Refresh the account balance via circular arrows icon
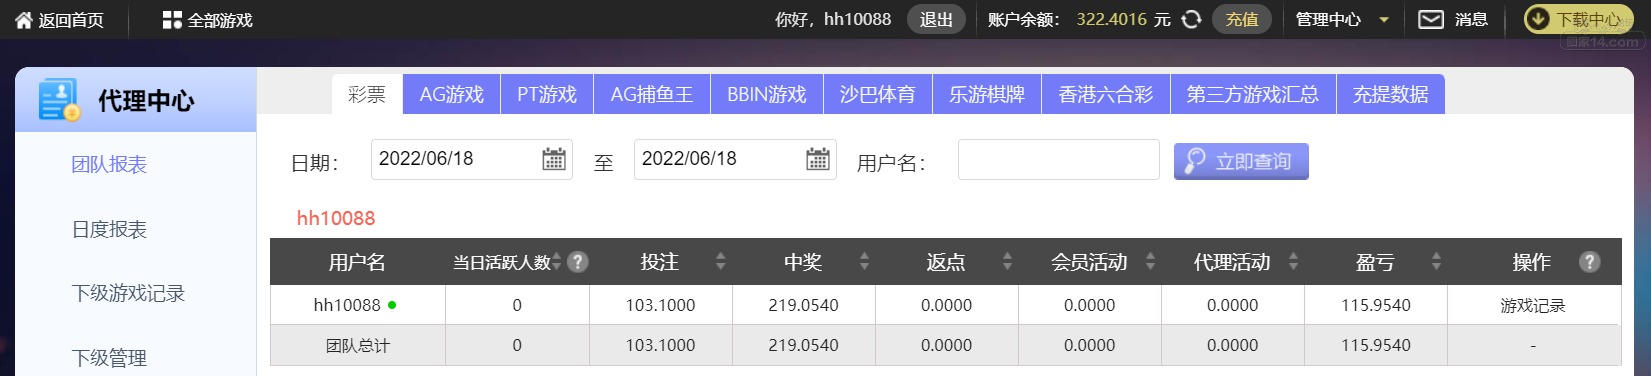 1191,19
